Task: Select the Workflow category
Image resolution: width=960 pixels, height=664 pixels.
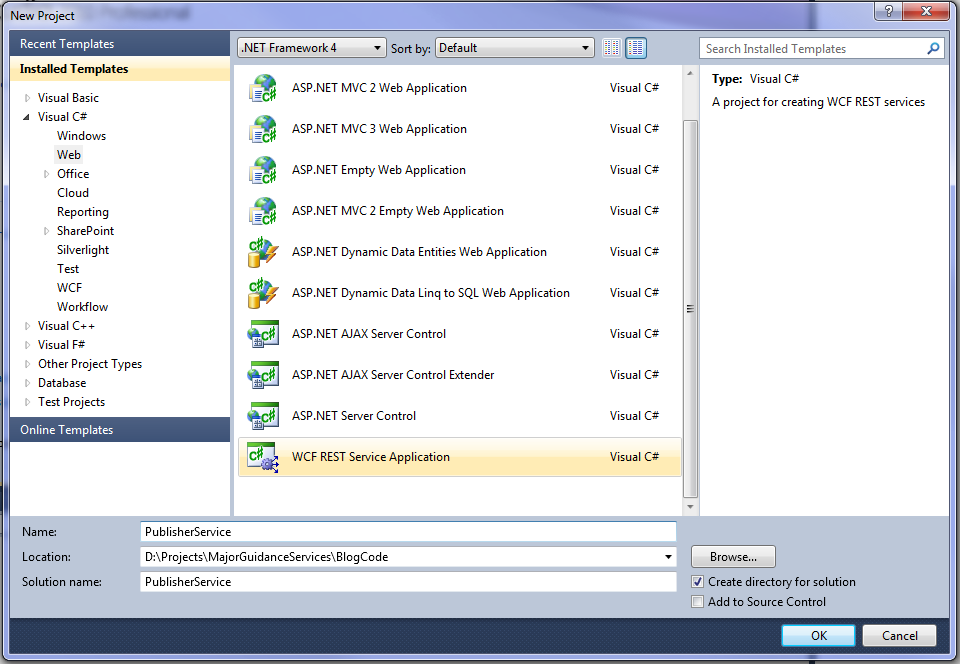Action: click(x=83, y=307)
